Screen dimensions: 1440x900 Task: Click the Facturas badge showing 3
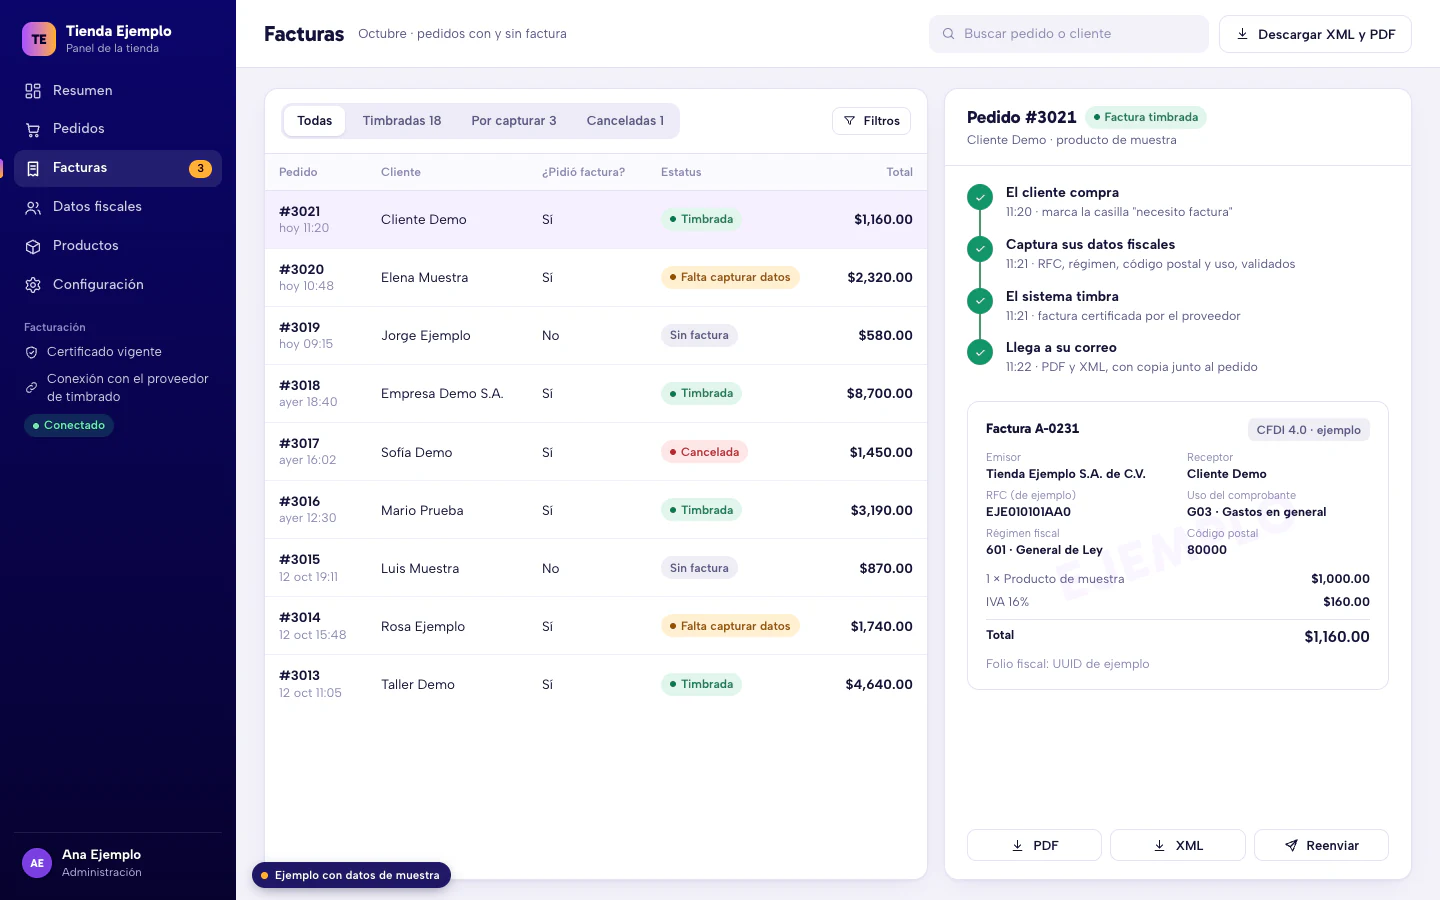tap(200, 169)
